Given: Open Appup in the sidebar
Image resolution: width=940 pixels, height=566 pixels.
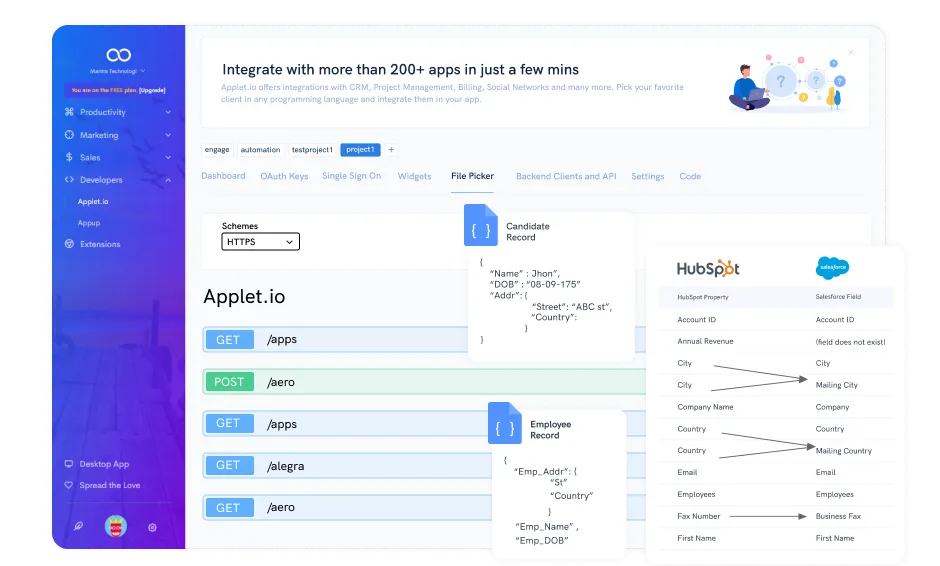Looking at the screenshot, I should (89, 223).
